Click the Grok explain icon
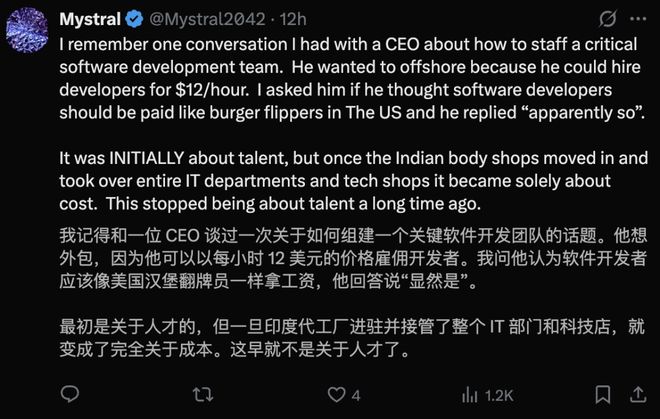 pos(607,20)
